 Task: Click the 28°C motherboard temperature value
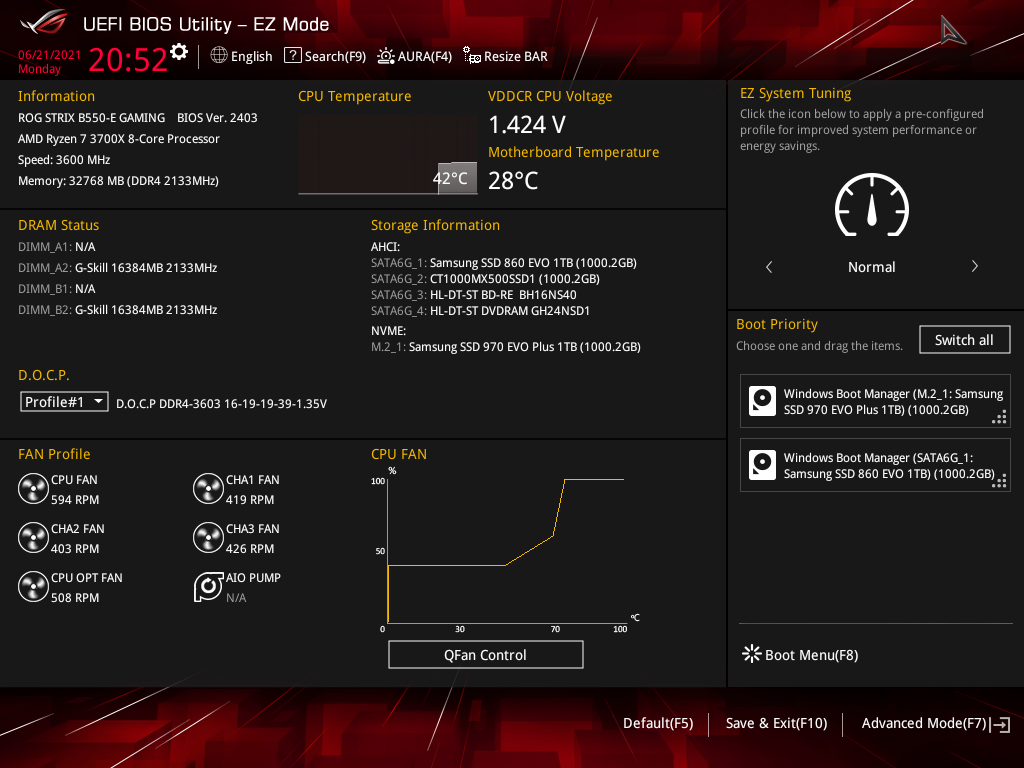(513, 180)
